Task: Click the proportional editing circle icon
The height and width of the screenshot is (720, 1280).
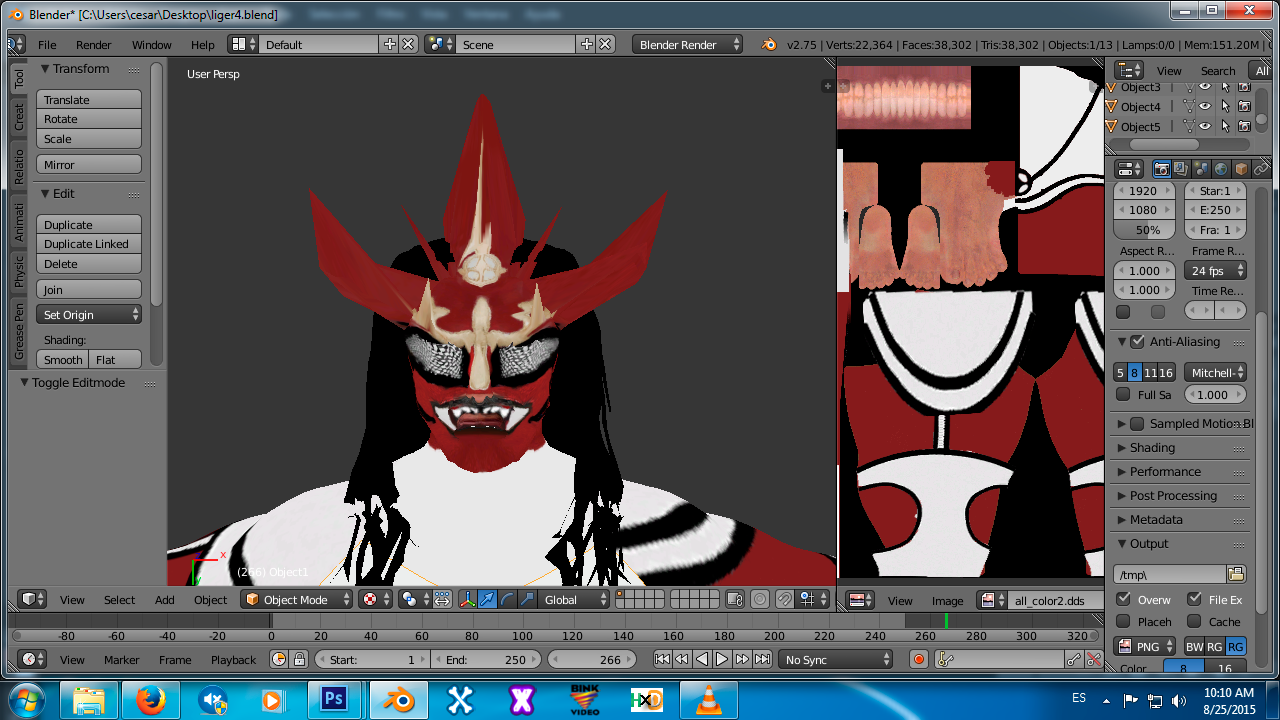Action: tap(760, 599)
